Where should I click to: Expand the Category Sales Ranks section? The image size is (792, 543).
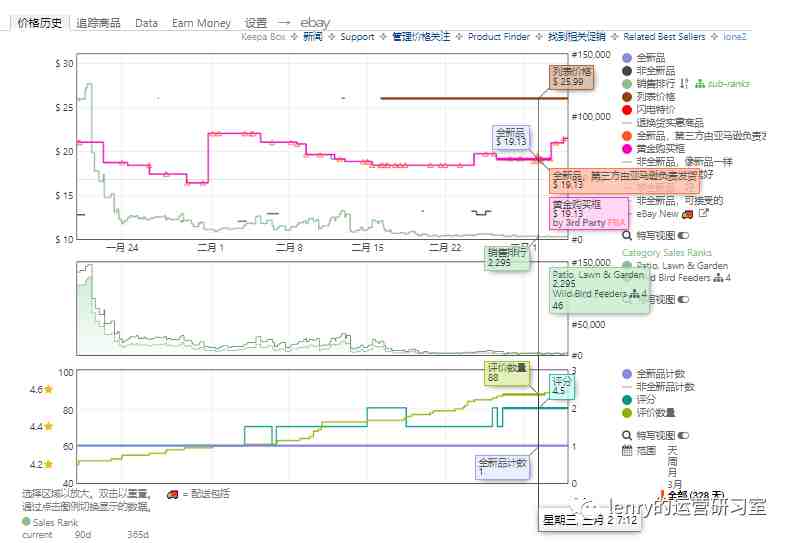[x=667, y=252]
